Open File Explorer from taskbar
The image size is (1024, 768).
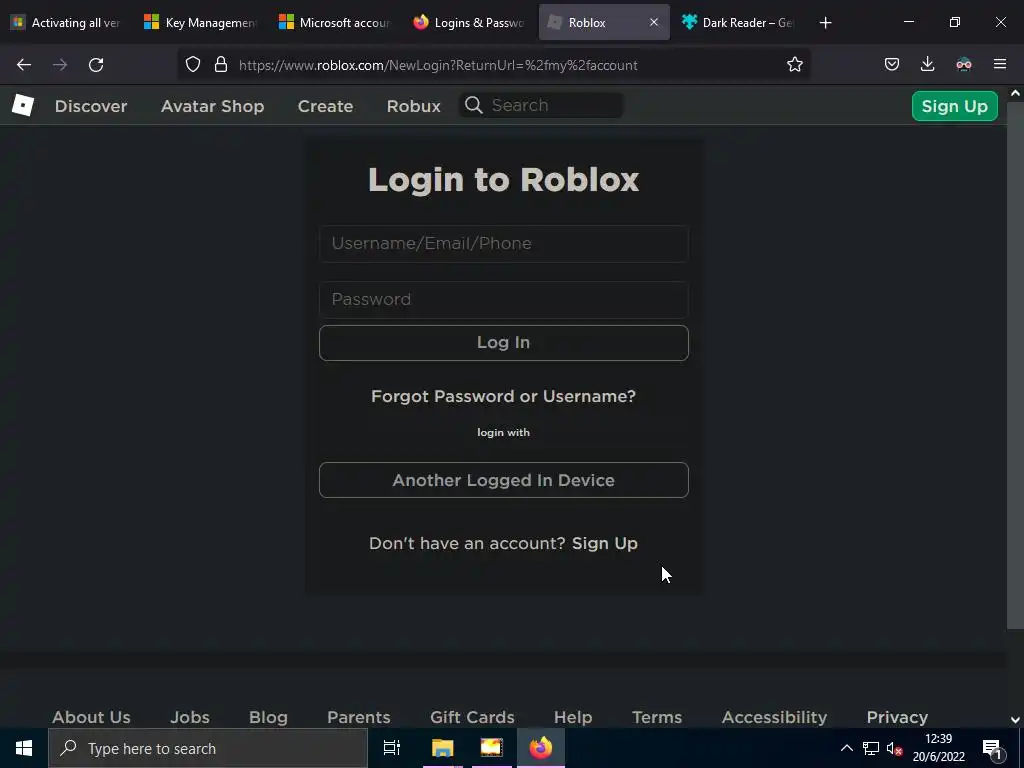[x=442, y=748]
